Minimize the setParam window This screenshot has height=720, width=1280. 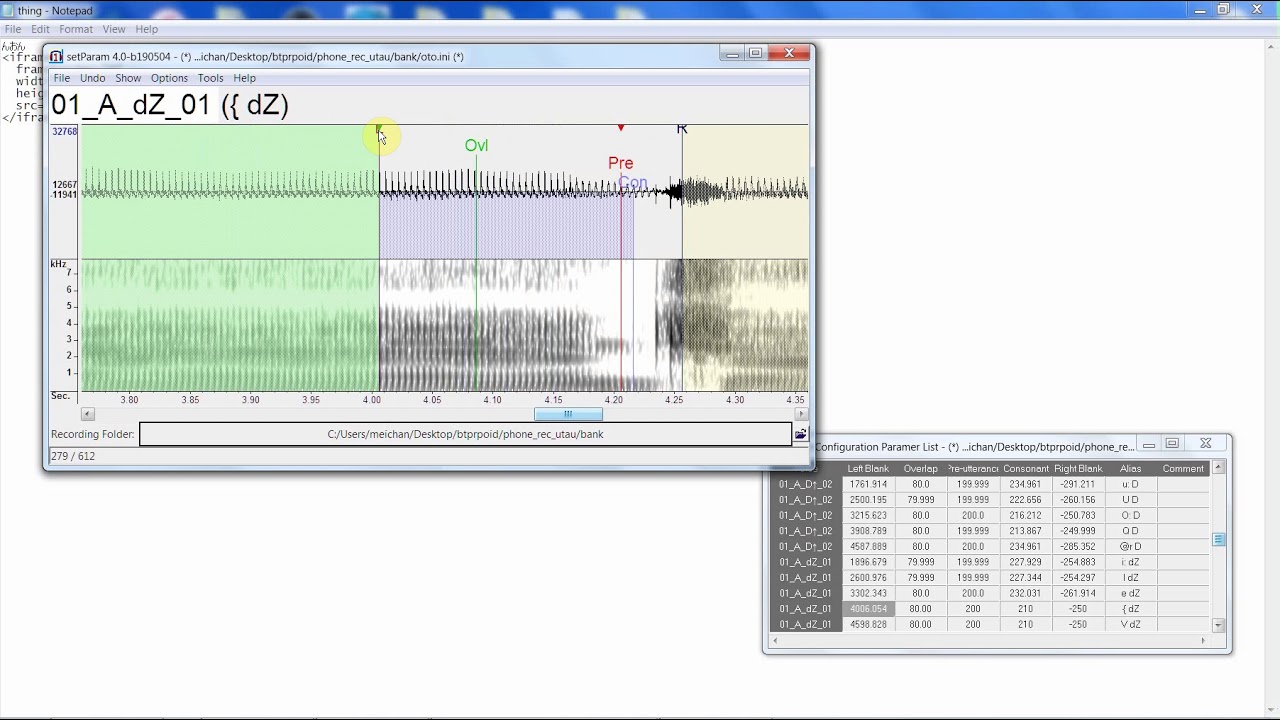[x=732, y=54]
